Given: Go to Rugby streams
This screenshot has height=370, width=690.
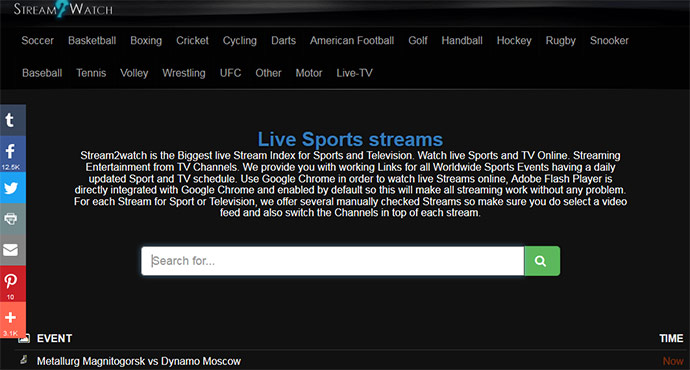Looking at the screenshot, I should tap(561, 40).
